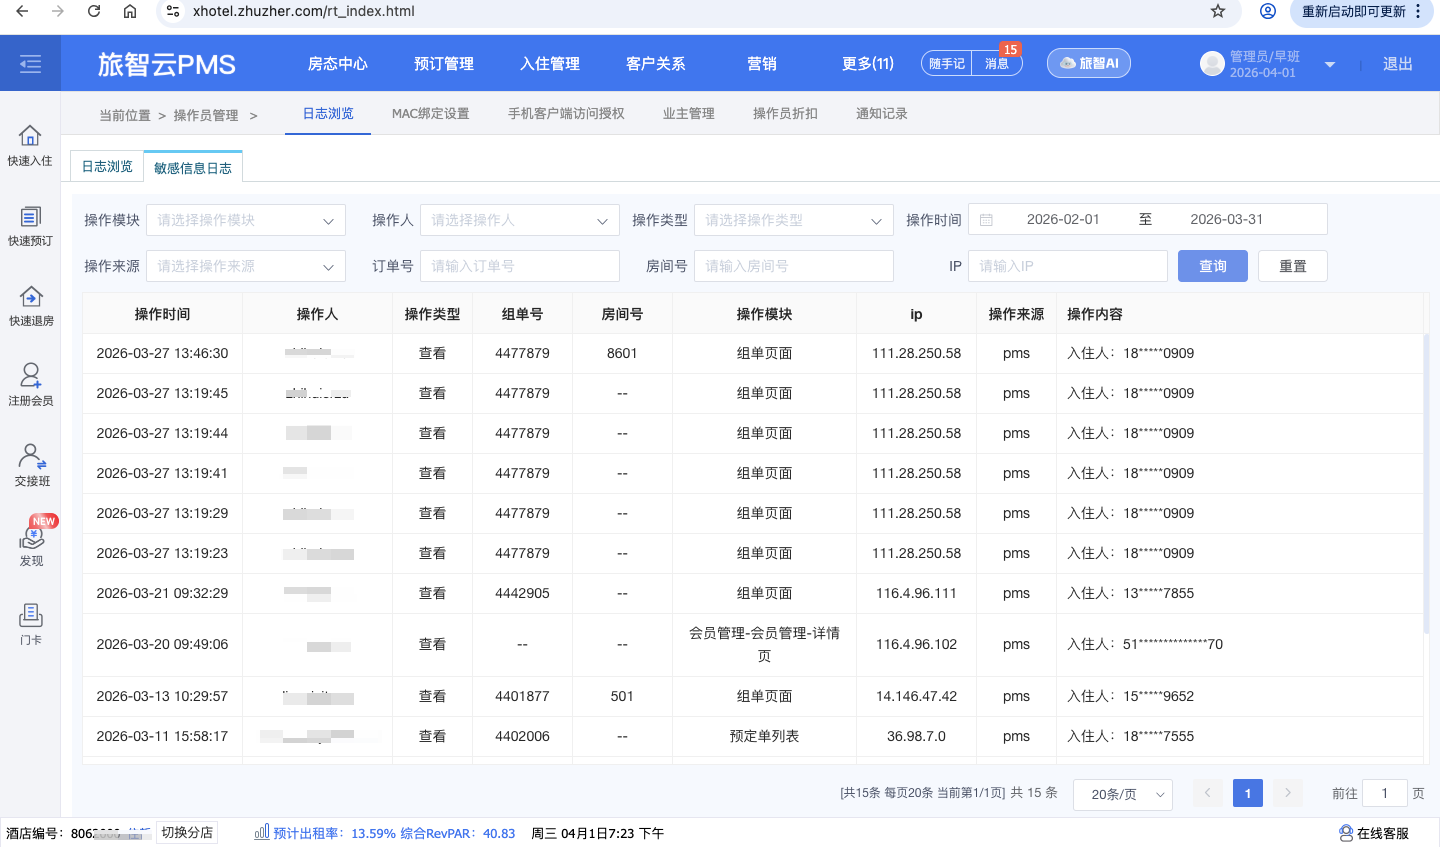Click the 查询 search button
This screenshot has width=1440, height=847.
[1212, 266]
